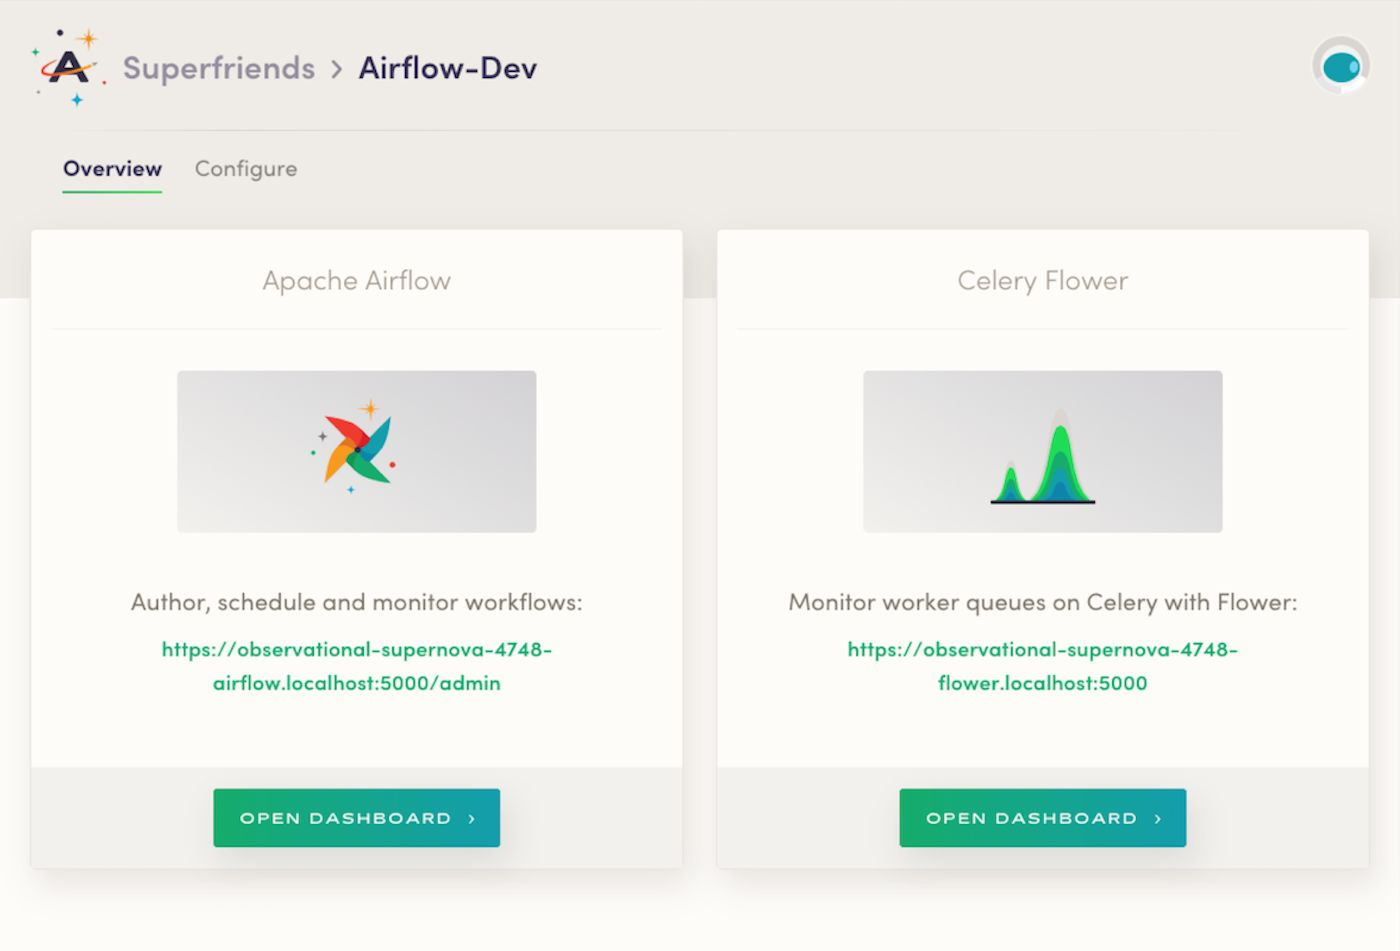Click the Airflow pinwheel logo

pyautogui.click(x=356, y=450)
